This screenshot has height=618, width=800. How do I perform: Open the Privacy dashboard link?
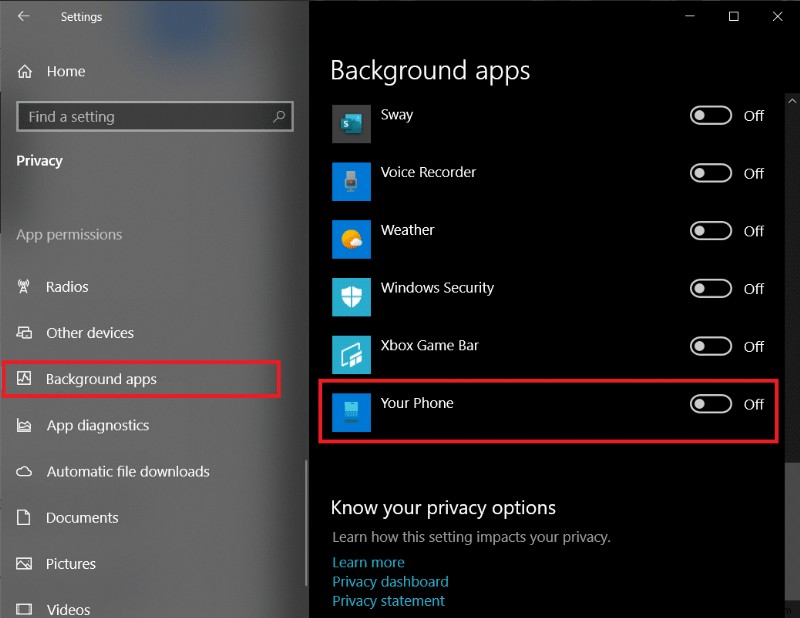(390, 582)
